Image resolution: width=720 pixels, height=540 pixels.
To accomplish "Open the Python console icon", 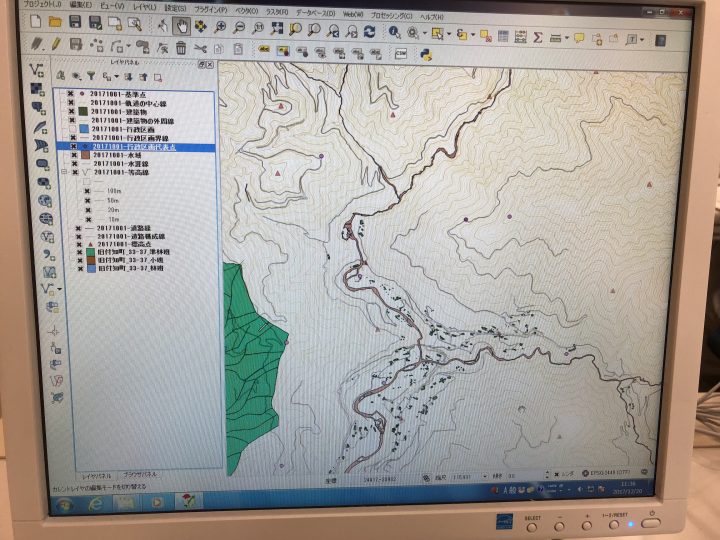I will (426, 55).
